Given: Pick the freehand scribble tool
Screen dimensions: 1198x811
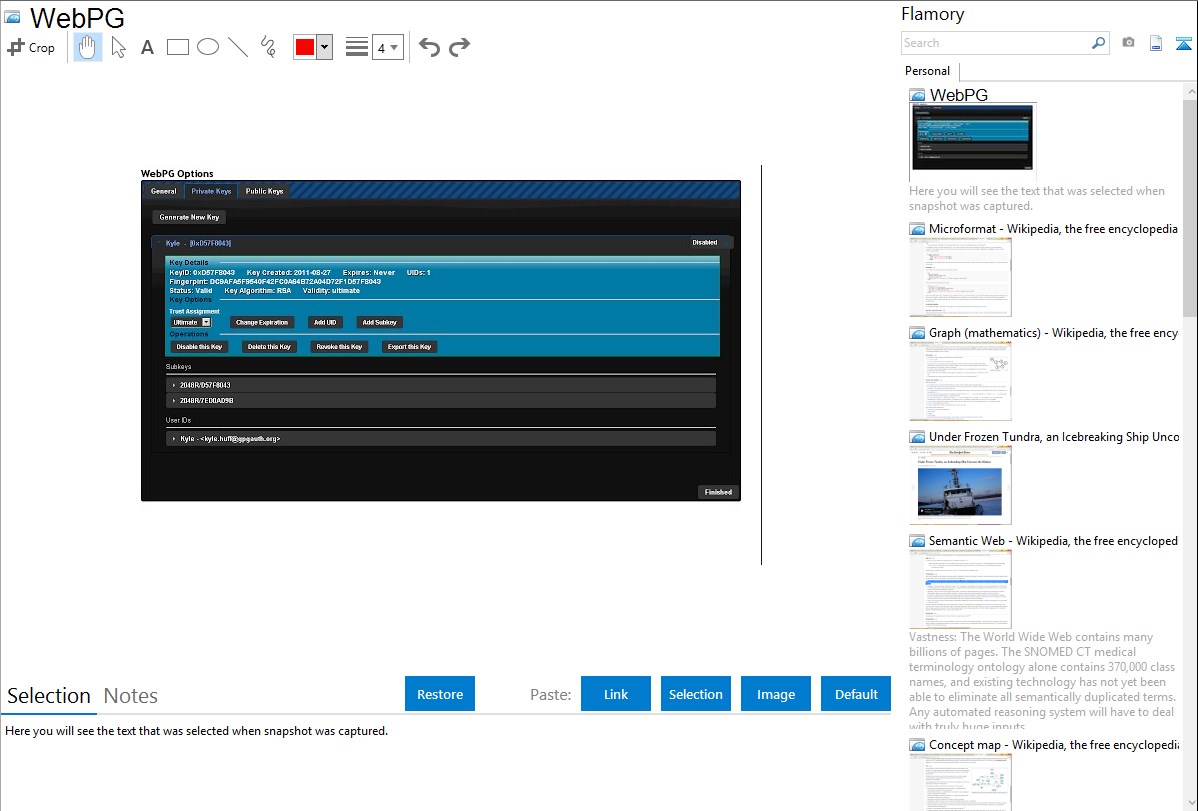Looking at the screenshot, I should [x=268, y=47].
